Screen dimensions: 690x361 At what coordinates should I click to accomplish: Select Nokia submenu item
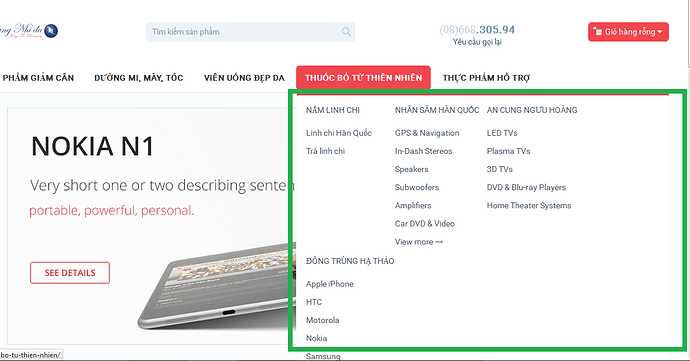click(316, 338)
